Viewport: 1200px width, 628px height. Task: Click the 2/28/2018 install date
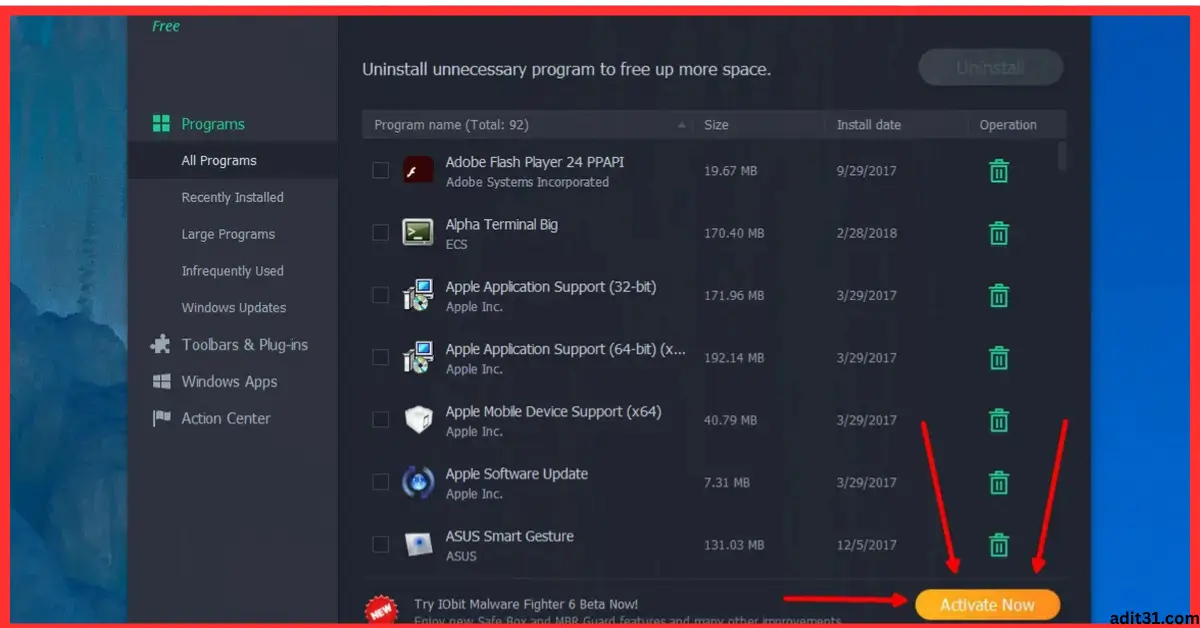(867, 233)
